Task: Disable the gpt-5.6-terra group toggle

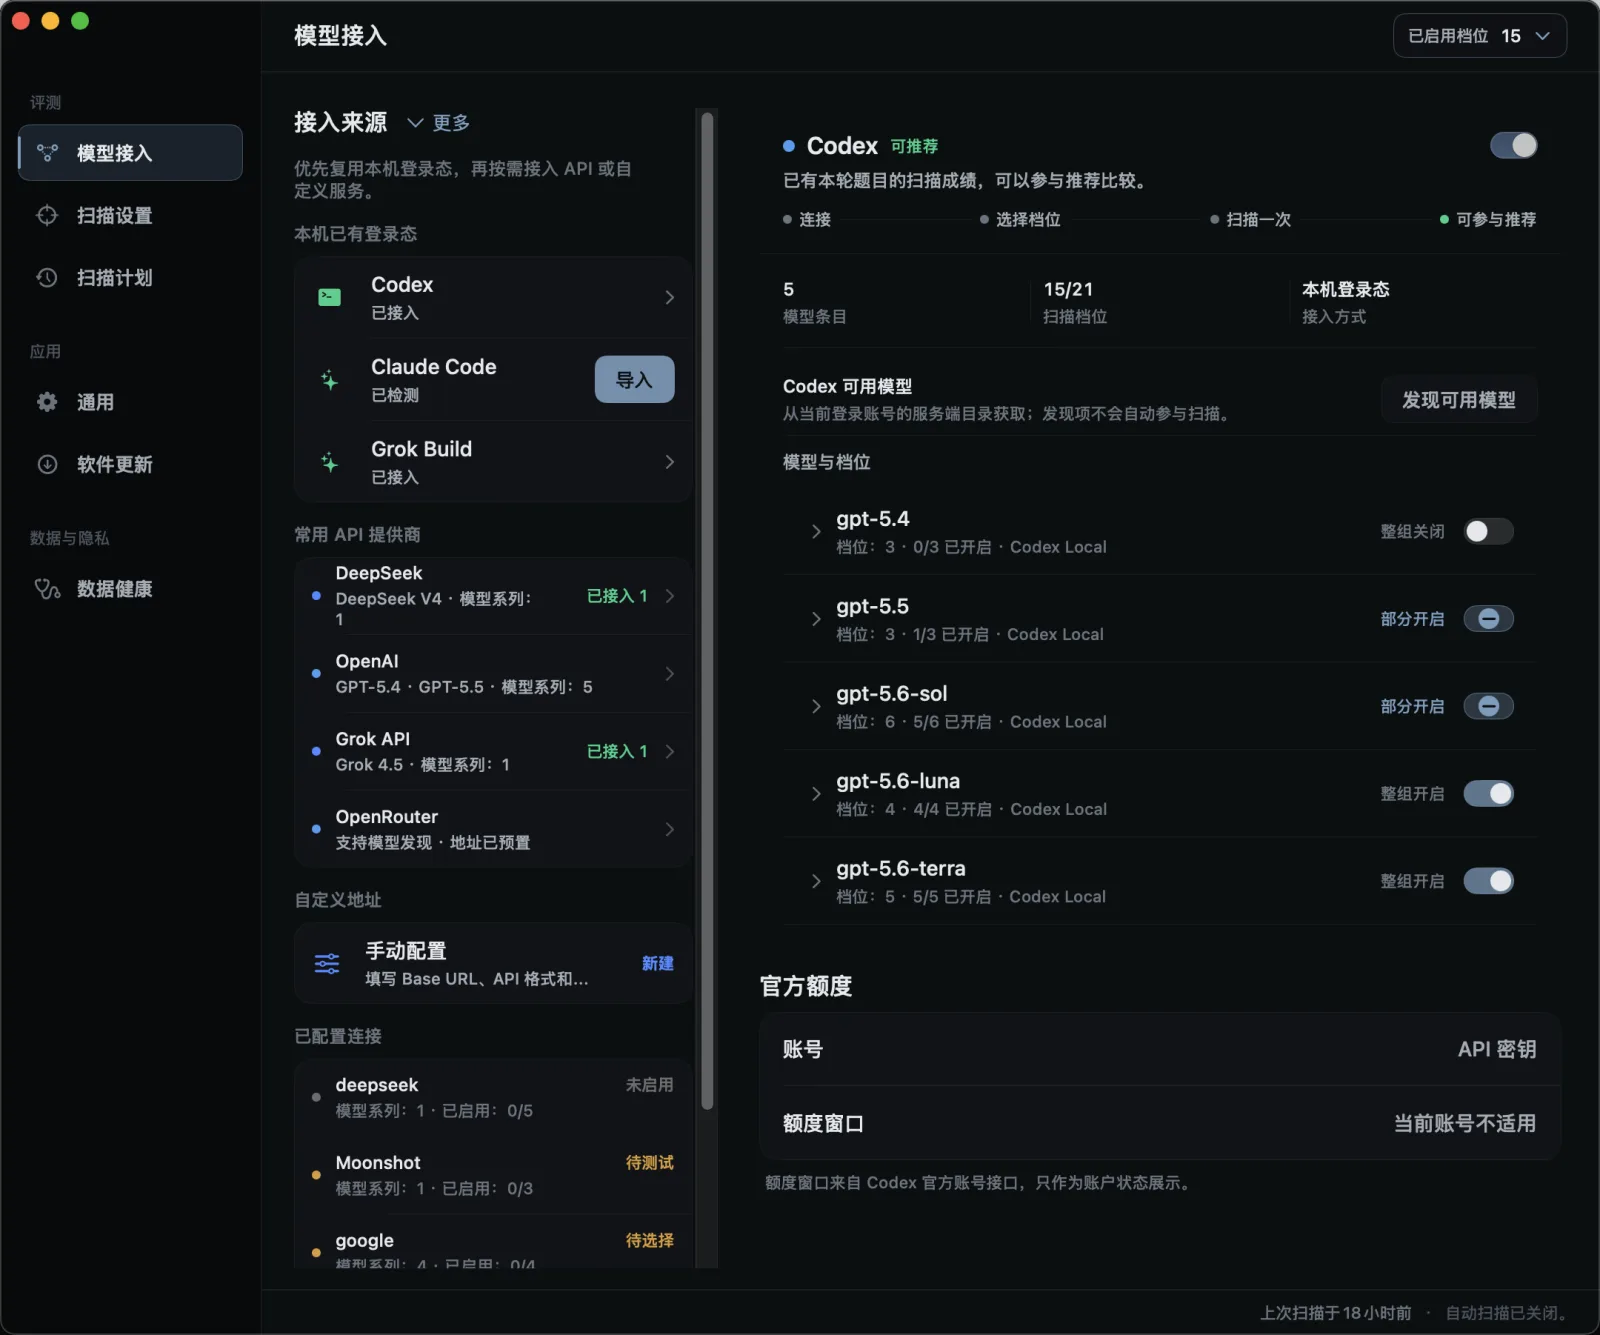Action: click(x=1488, y=881)
